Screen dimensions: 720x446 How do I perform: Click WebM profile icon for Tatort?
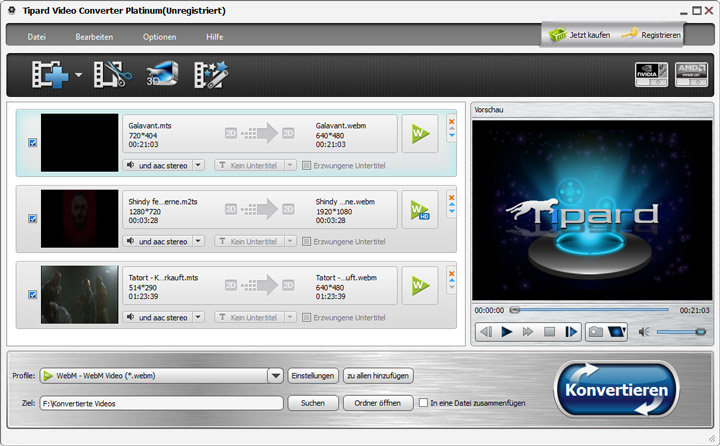(420, 286)
